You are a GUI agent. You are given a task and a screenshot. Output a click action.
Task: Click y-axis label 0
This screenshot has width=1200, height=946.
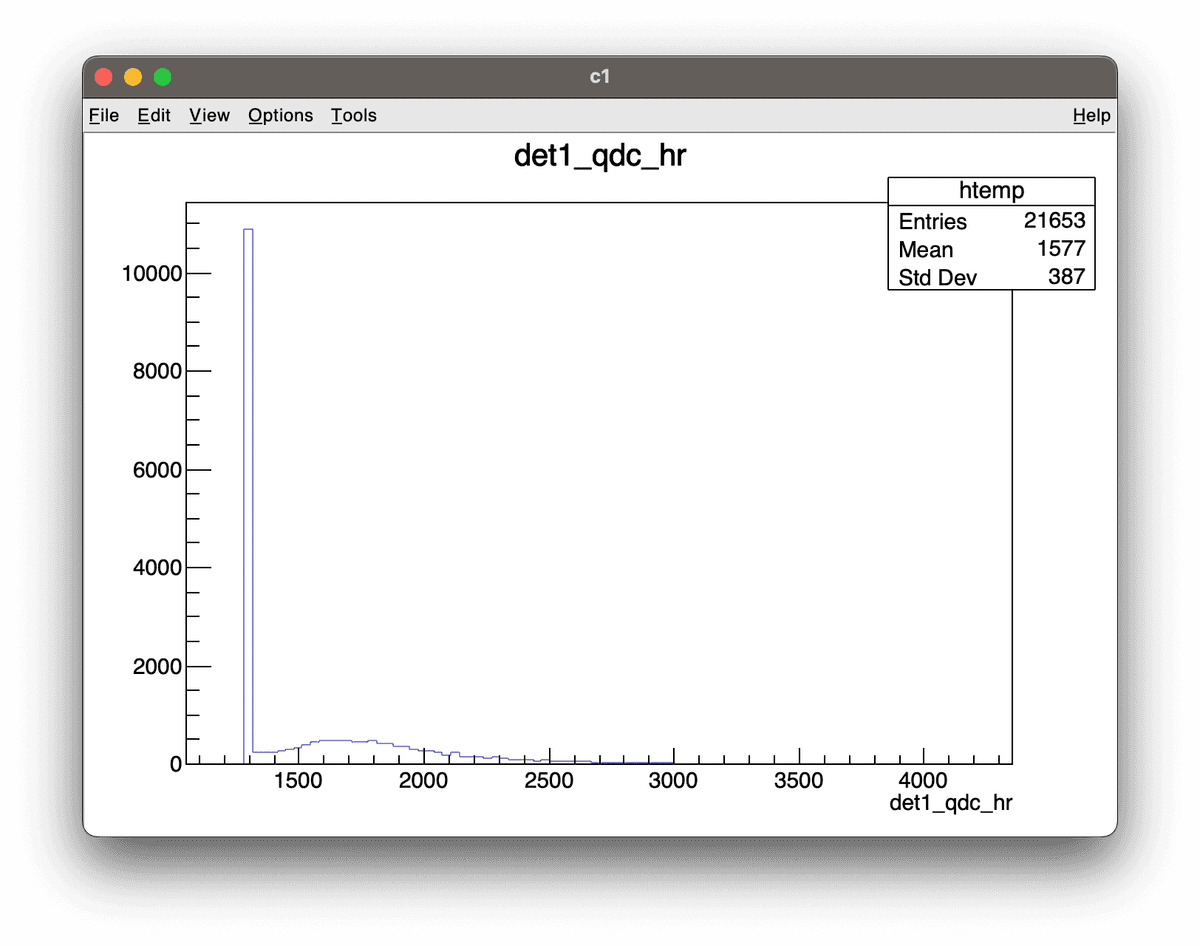pos(176,764)
